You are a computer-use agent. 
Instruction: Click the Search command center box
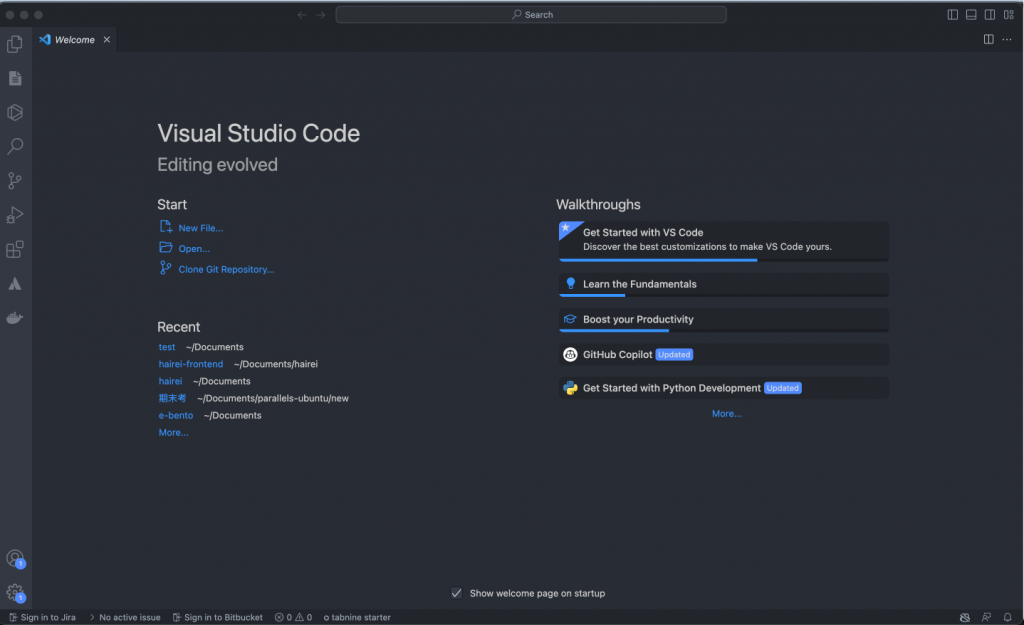(x=531, y=15)
